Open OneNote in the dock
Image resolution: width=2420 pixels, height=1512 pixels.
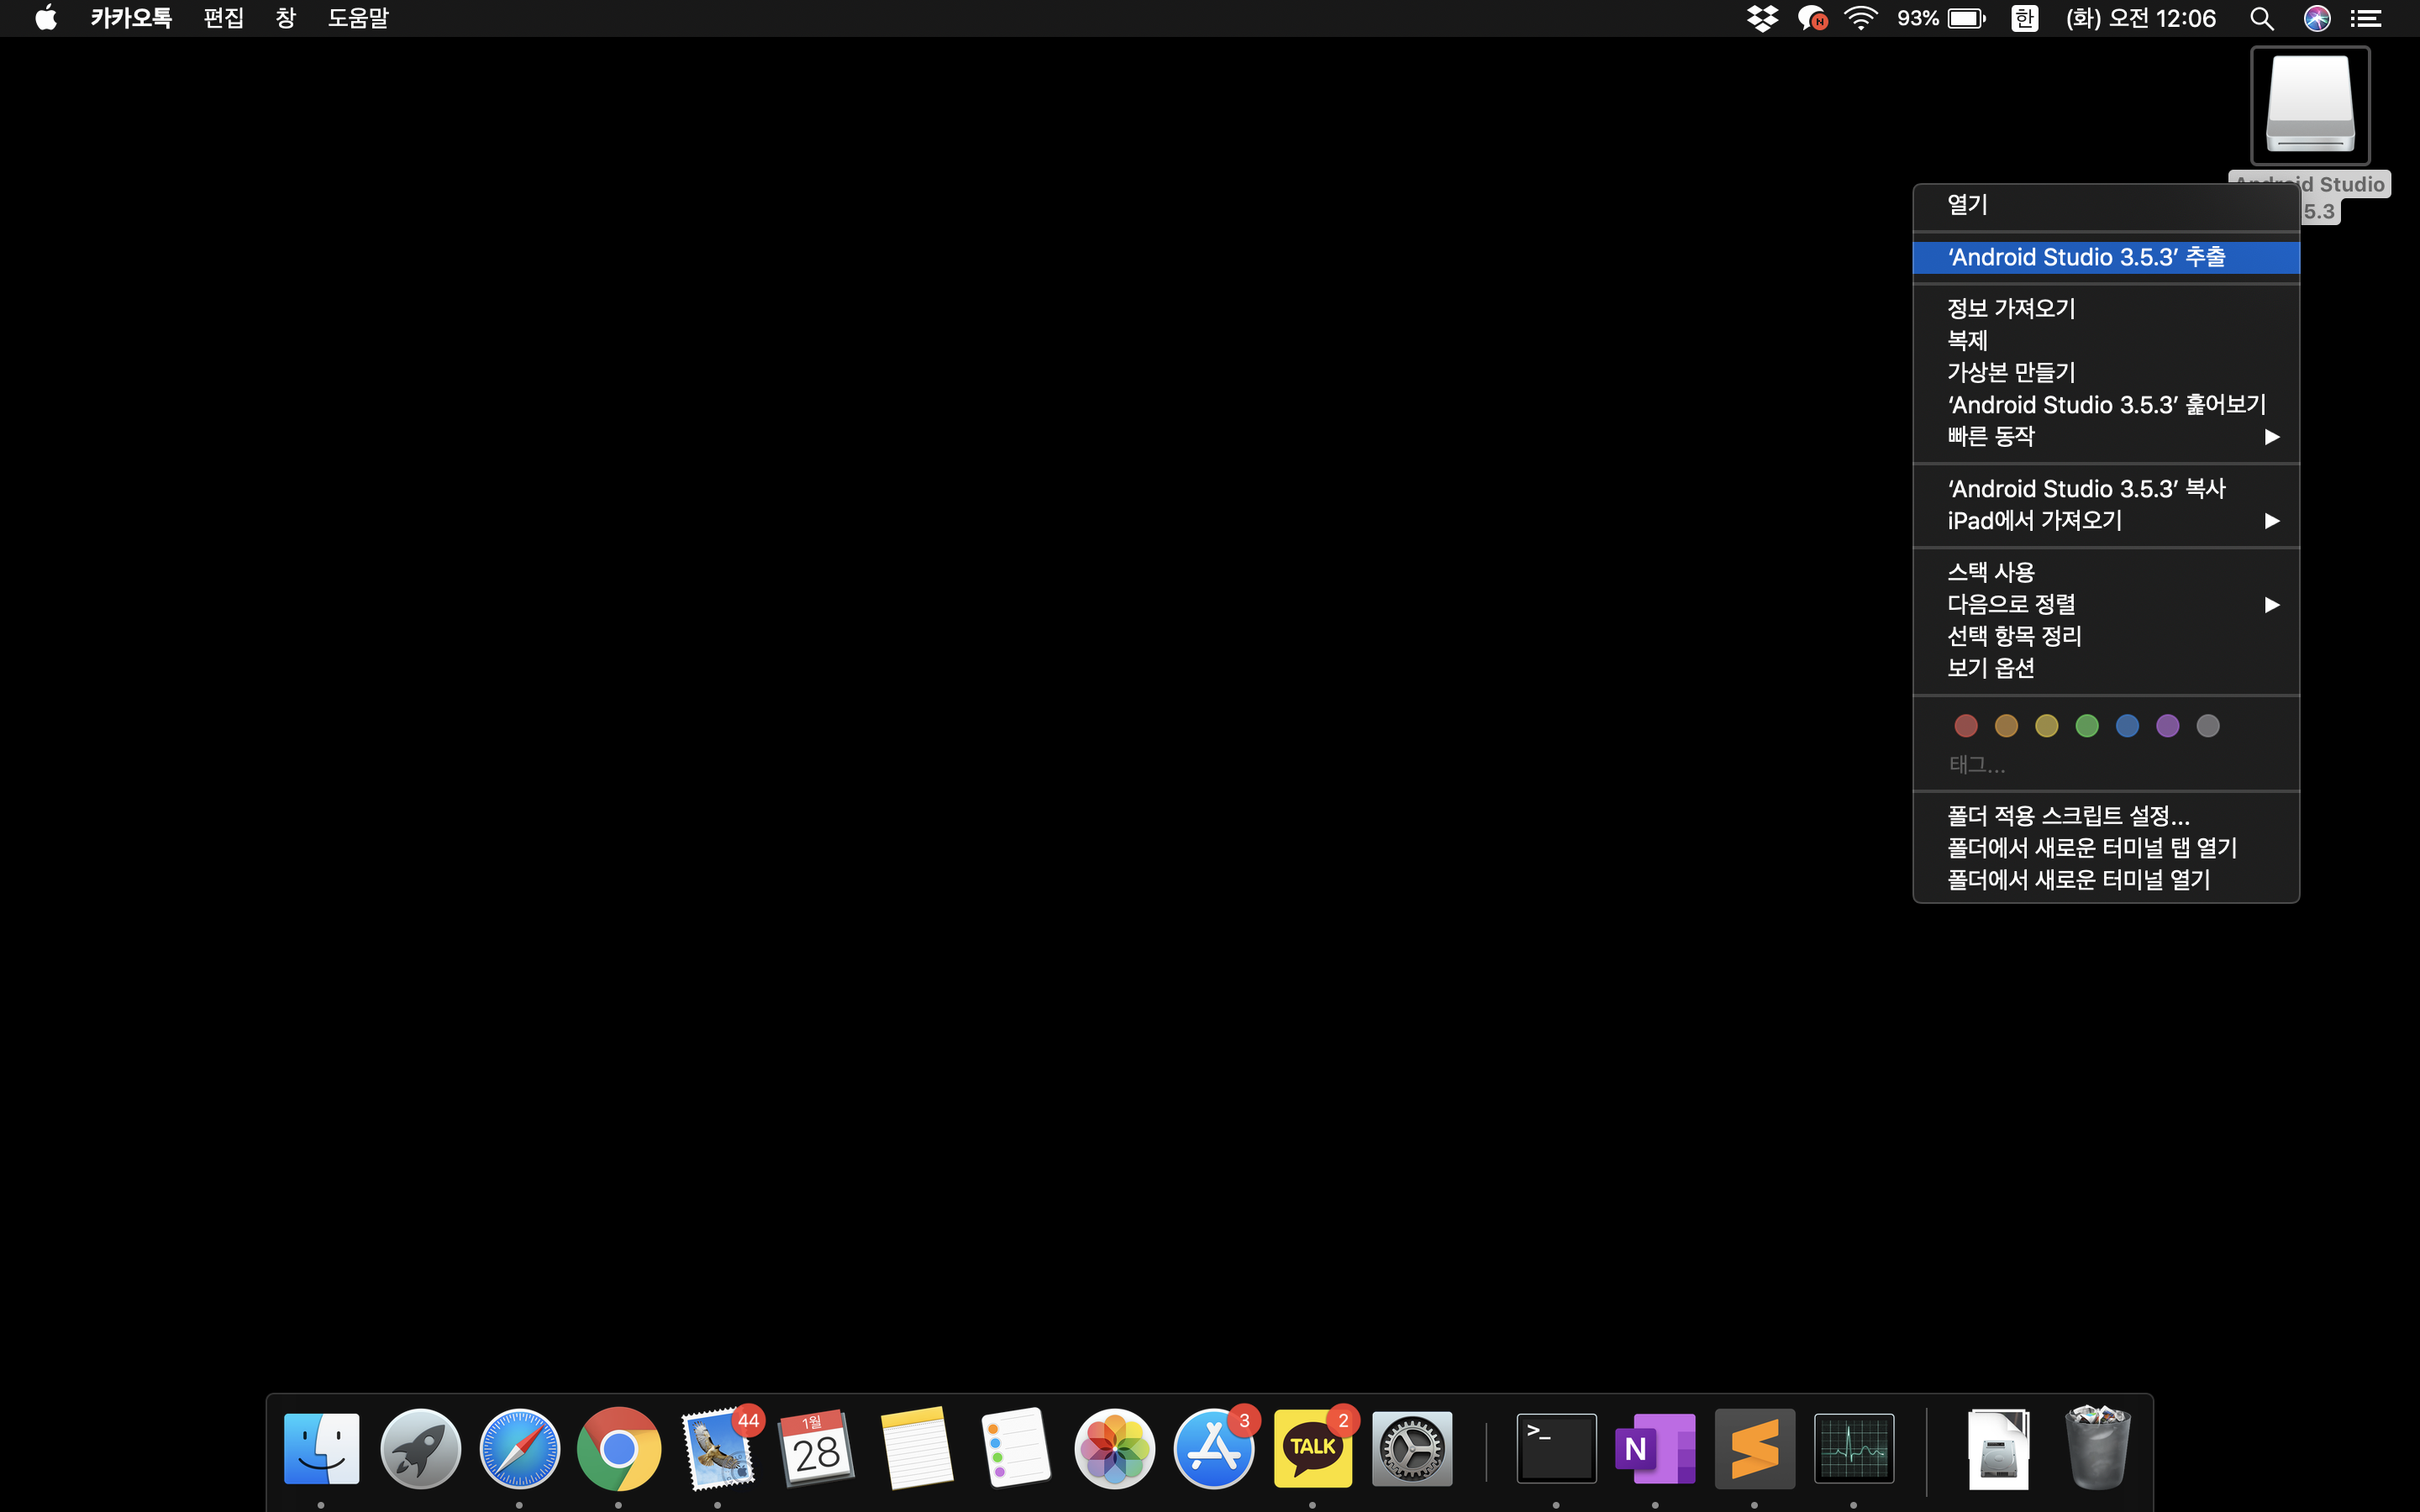click(1655, 1448)
